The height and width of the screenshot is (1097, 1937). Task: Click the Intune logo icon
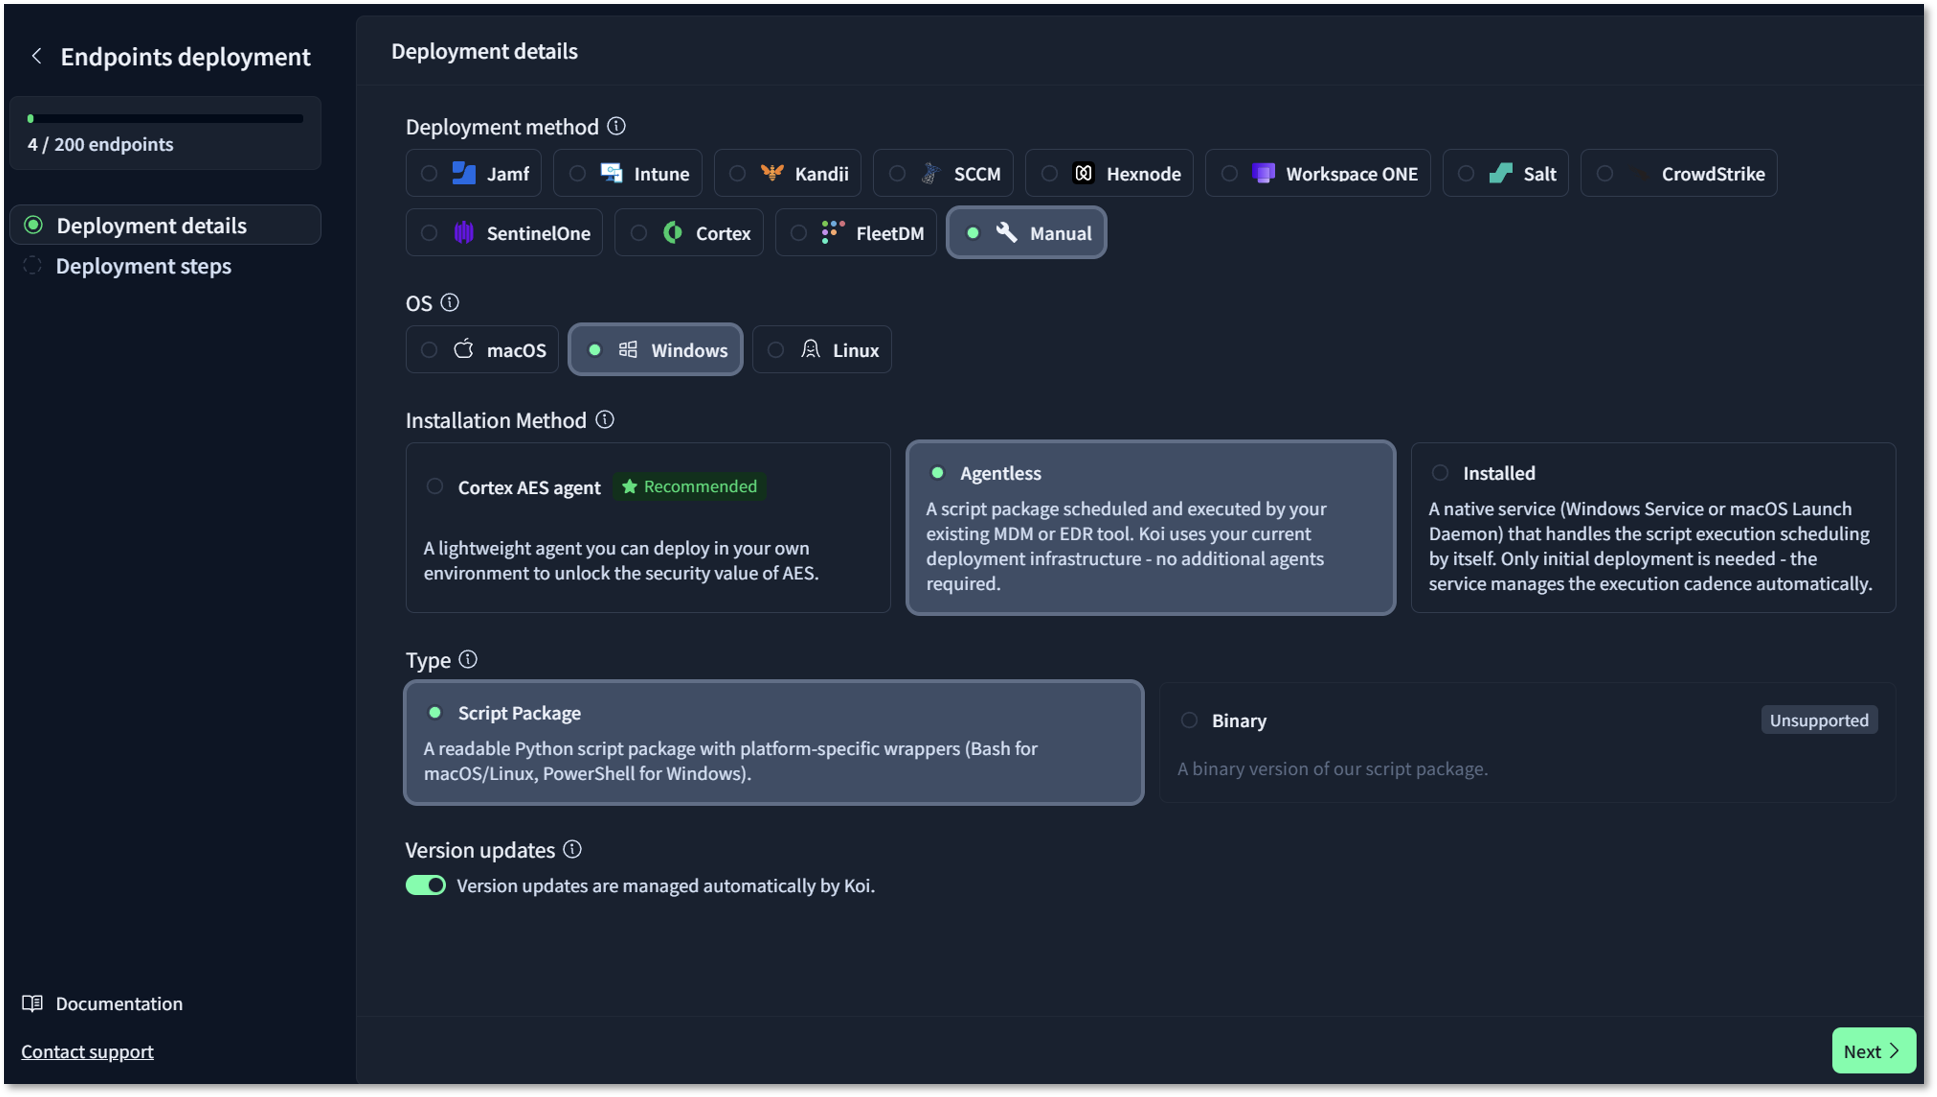pyautogui.click(x=611, y=173)
